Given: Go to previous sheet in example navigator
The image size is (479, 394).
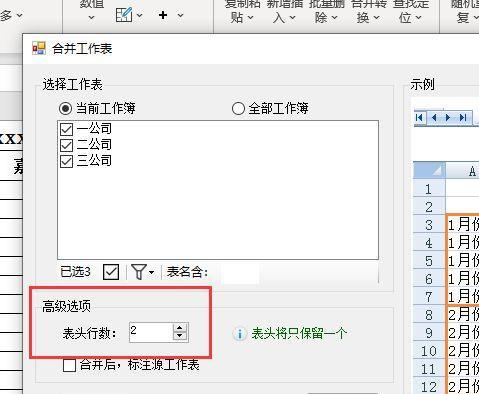Looking at the screenshot, I should 434,118.
